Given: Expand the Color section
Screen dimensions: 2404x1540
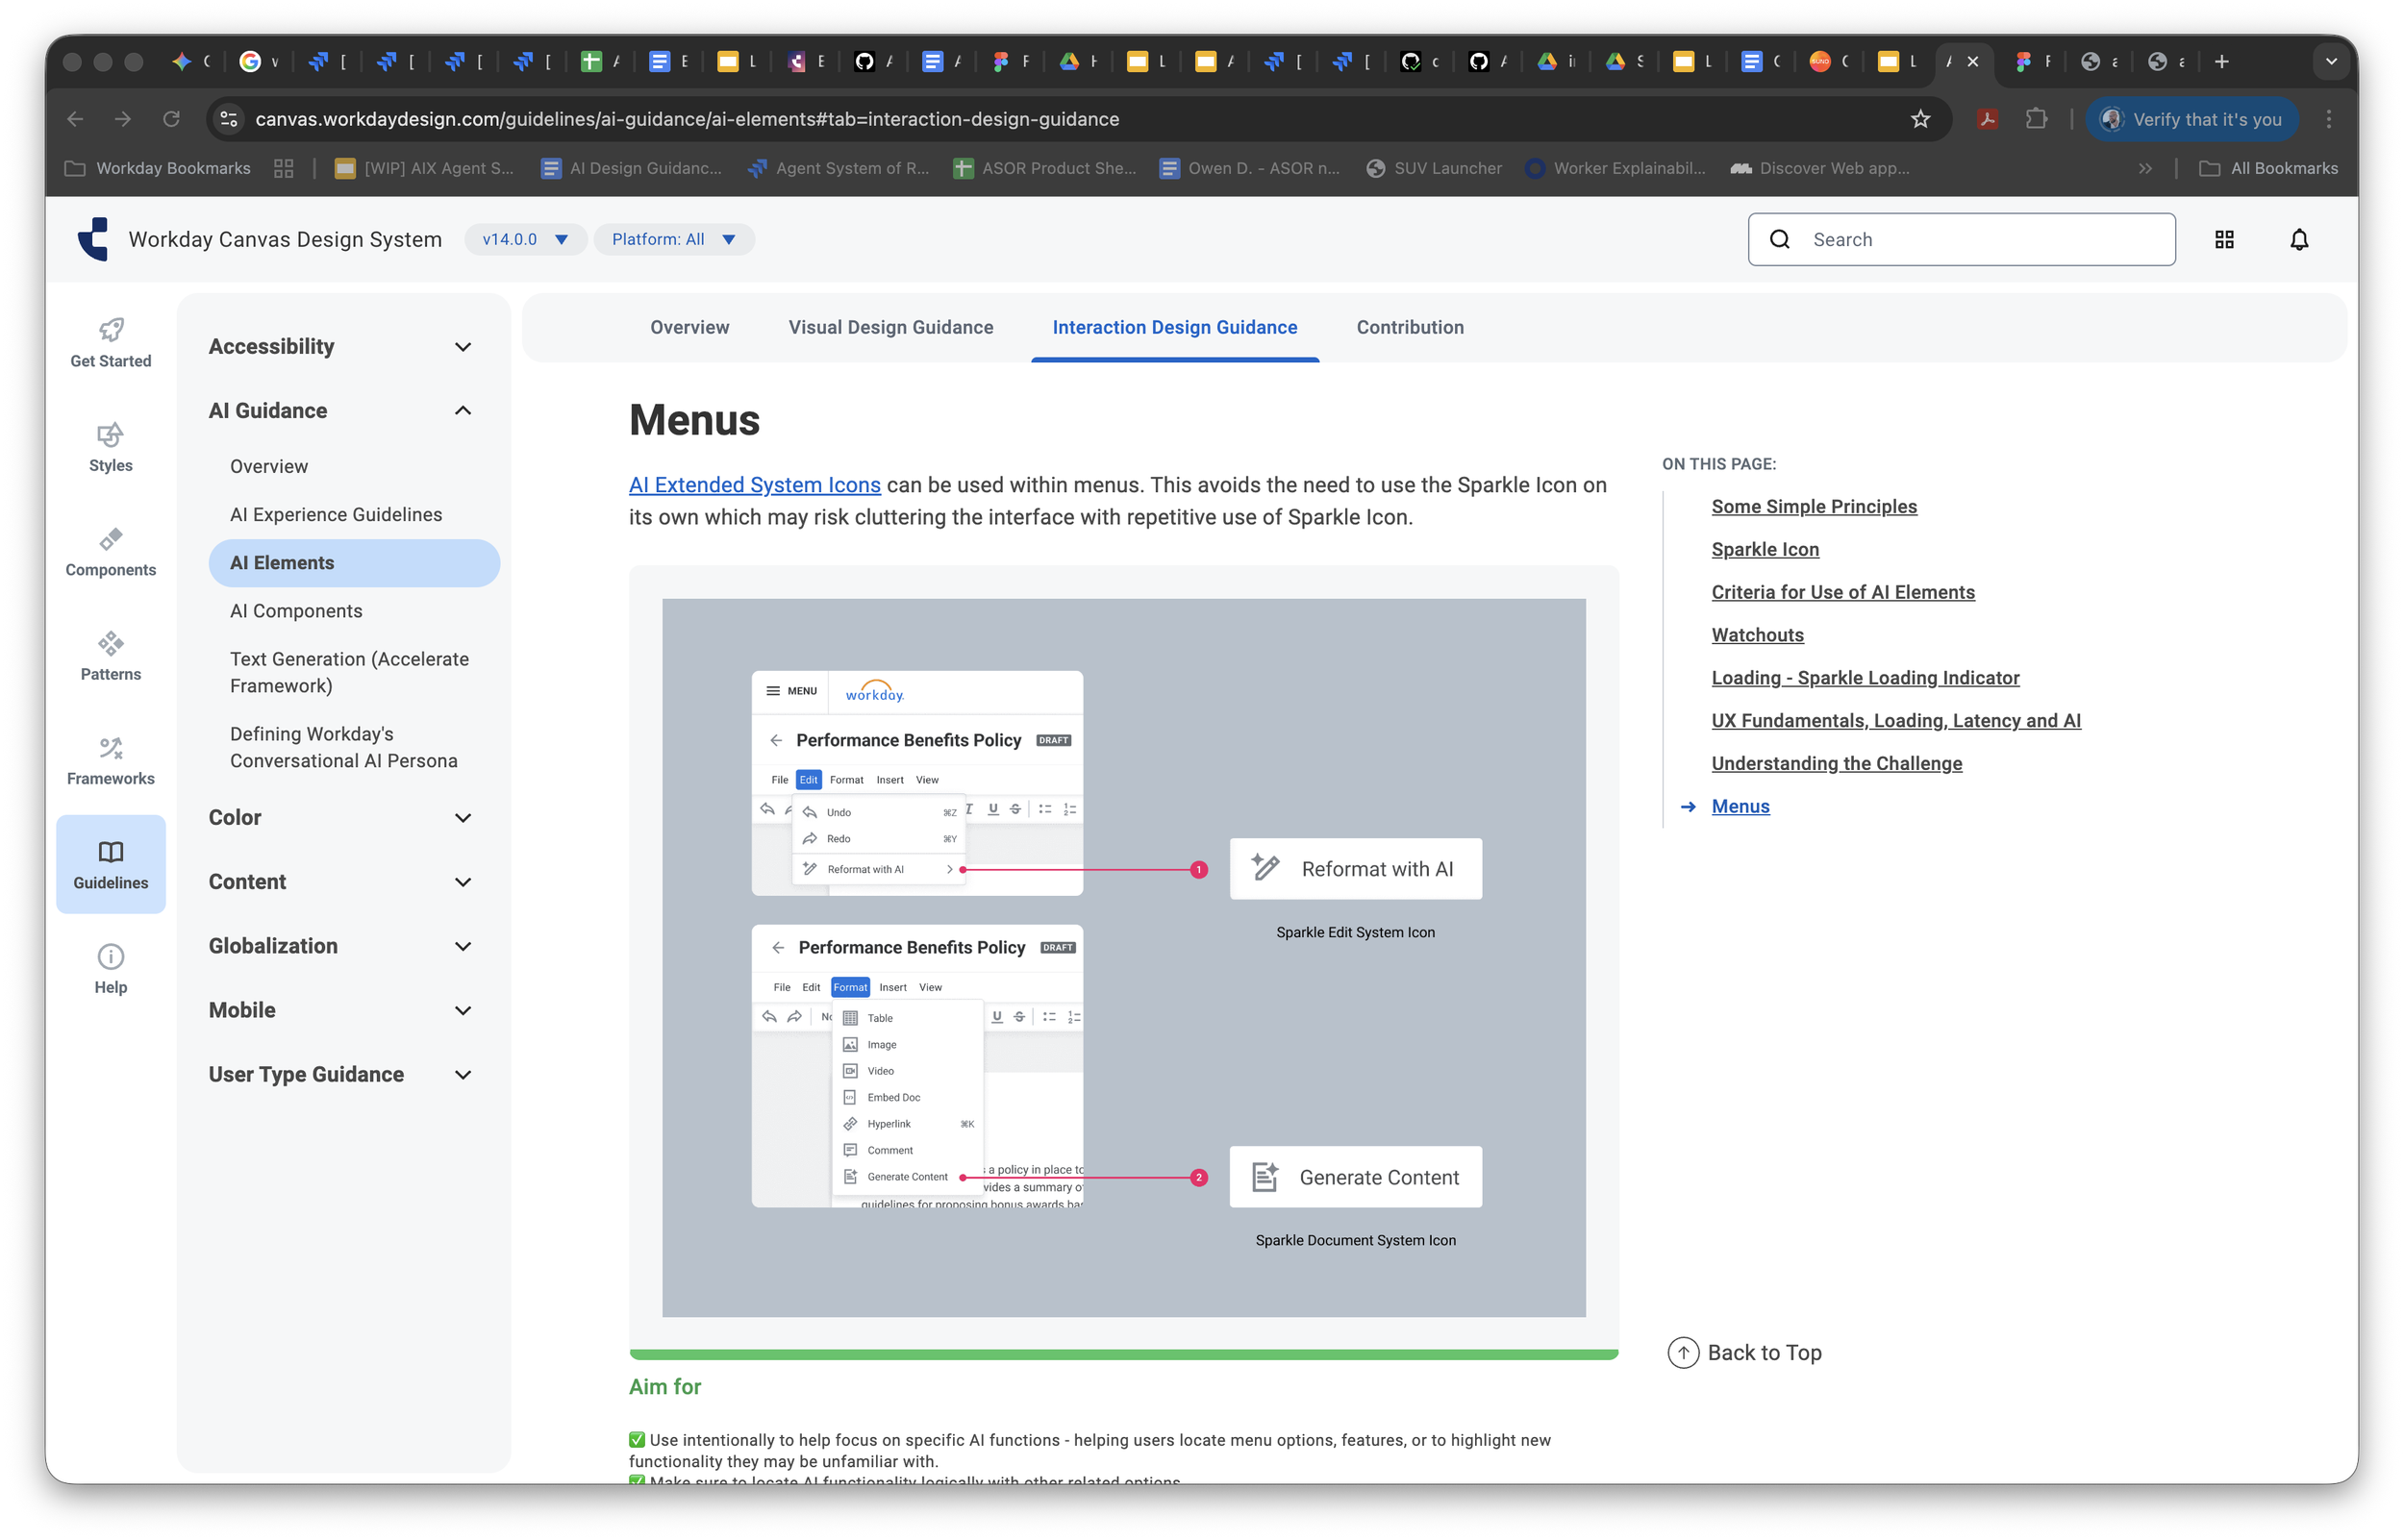Looking at the screenshot, I should coord(340,818).
